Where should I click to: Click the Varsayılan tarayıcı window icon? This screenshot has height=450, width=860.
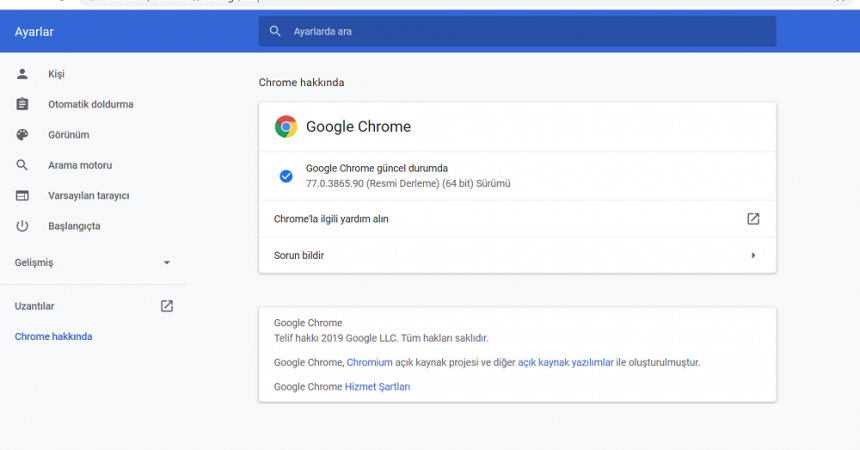click(x=22, y=195)
